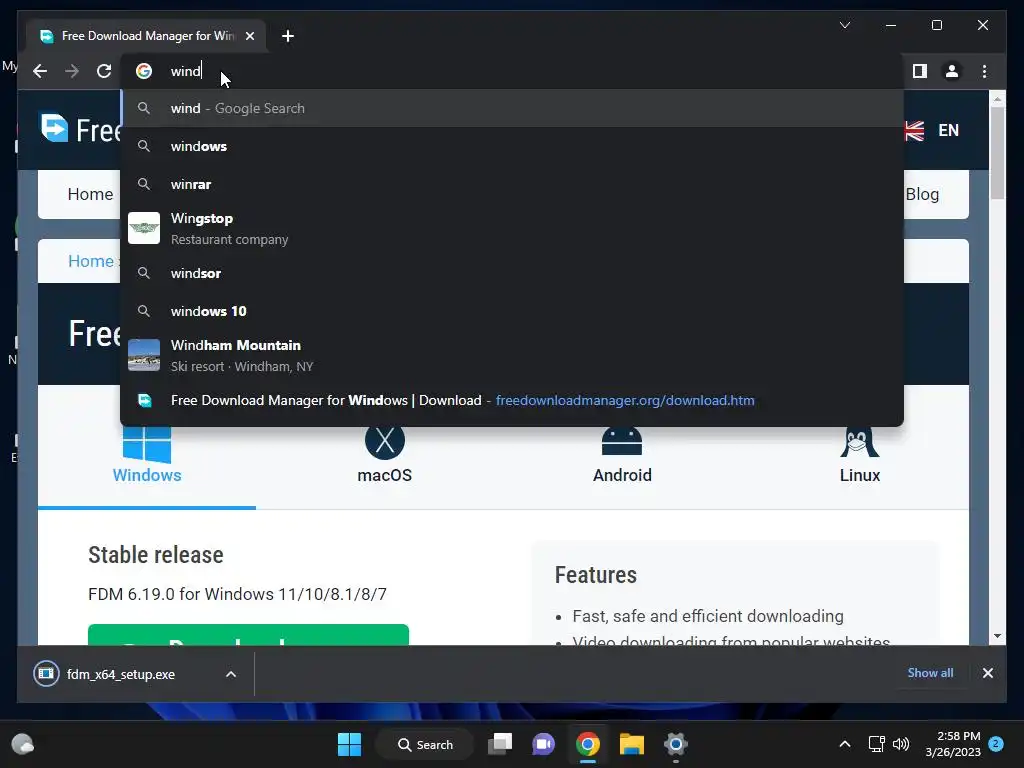The width and height of the screenshot is (1024, 768).
Task: Select the macOS platform tab
Action: click(x=385, y=457)
